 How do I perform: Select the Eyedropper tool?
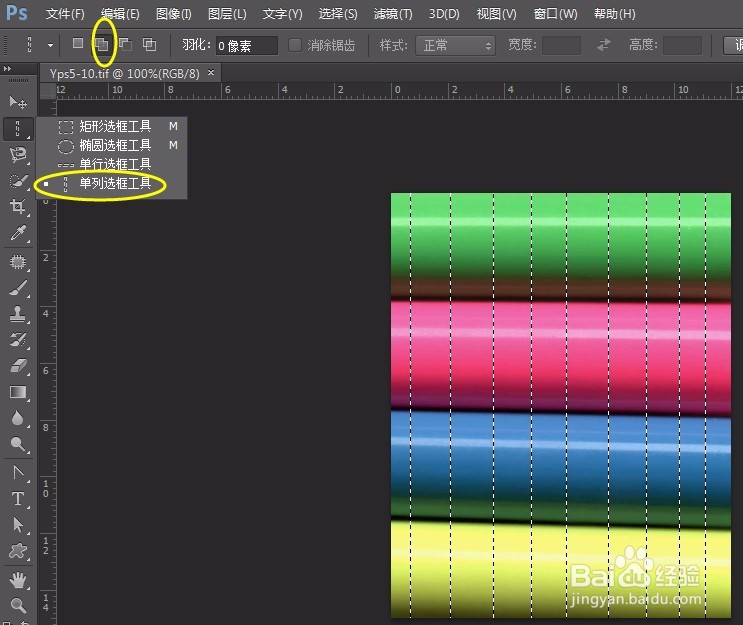tap(18, 233)
